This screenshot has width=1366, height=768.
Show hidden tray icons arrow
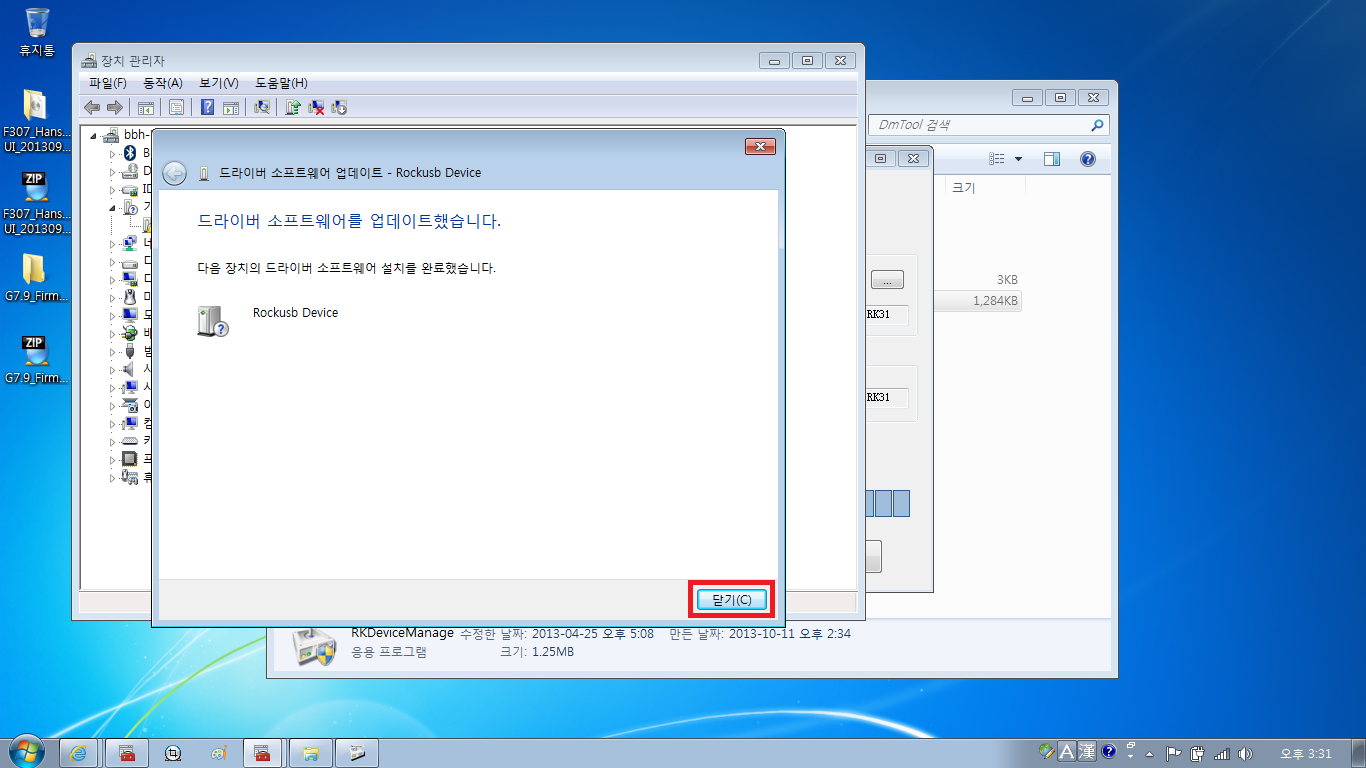pyautogui.click(x=1150, y=753)
